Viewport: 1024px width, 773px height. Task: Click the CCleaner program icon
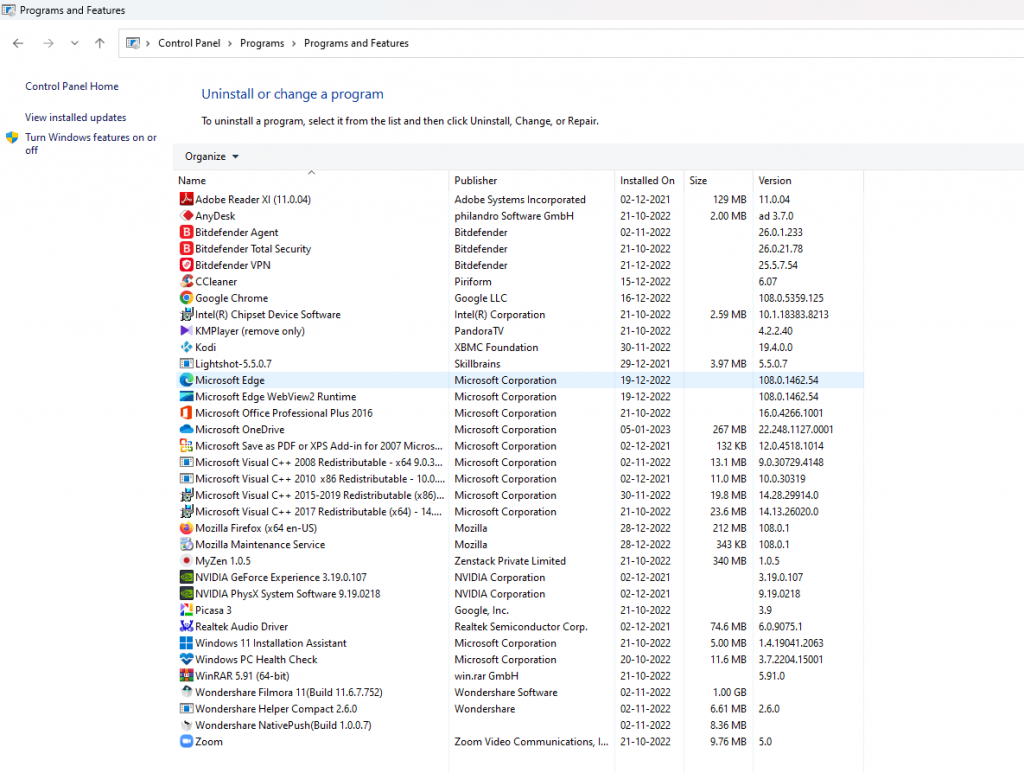point(186,281)
